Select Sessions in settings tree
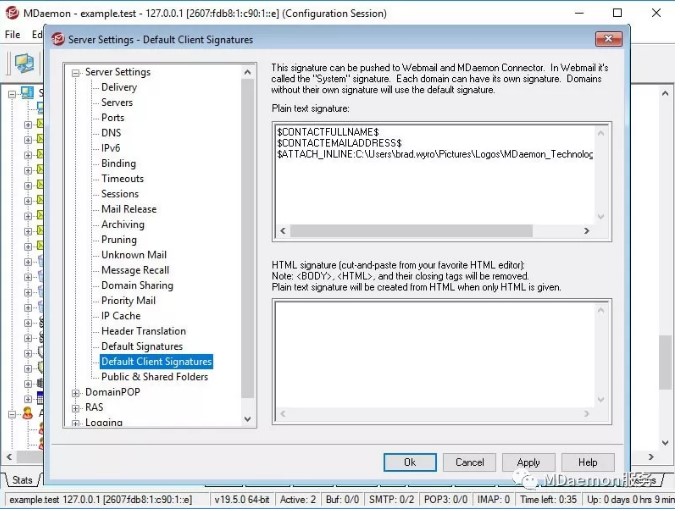 [120, 194]
